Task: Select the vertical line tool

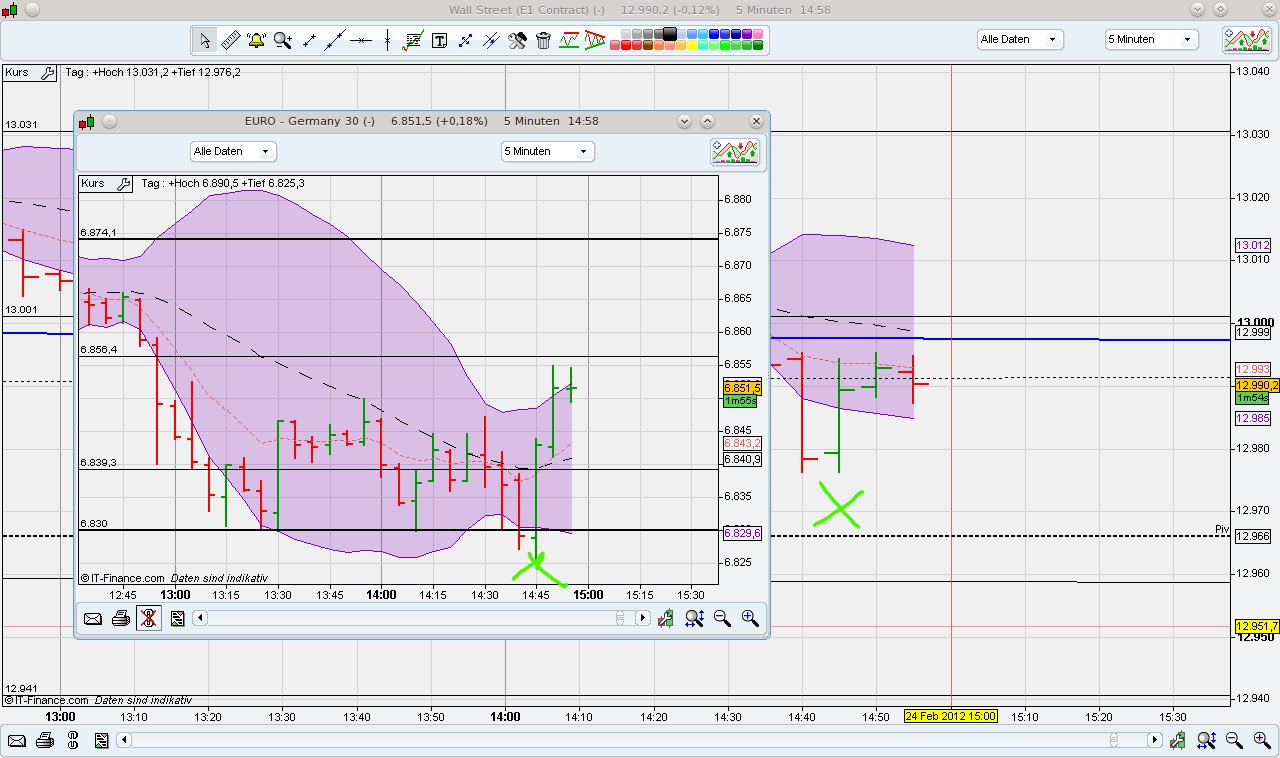Action: 387,40
